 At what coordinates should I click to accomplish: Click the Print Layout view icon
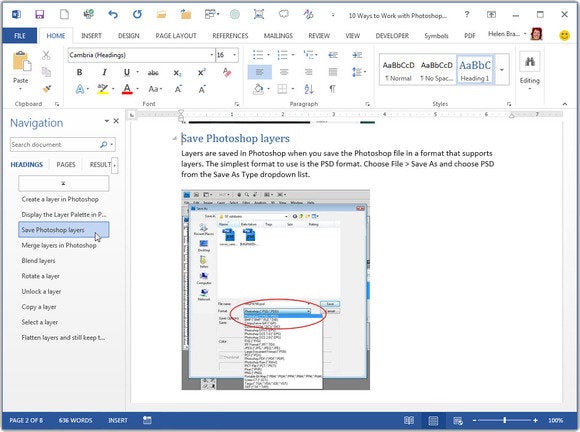433,420
